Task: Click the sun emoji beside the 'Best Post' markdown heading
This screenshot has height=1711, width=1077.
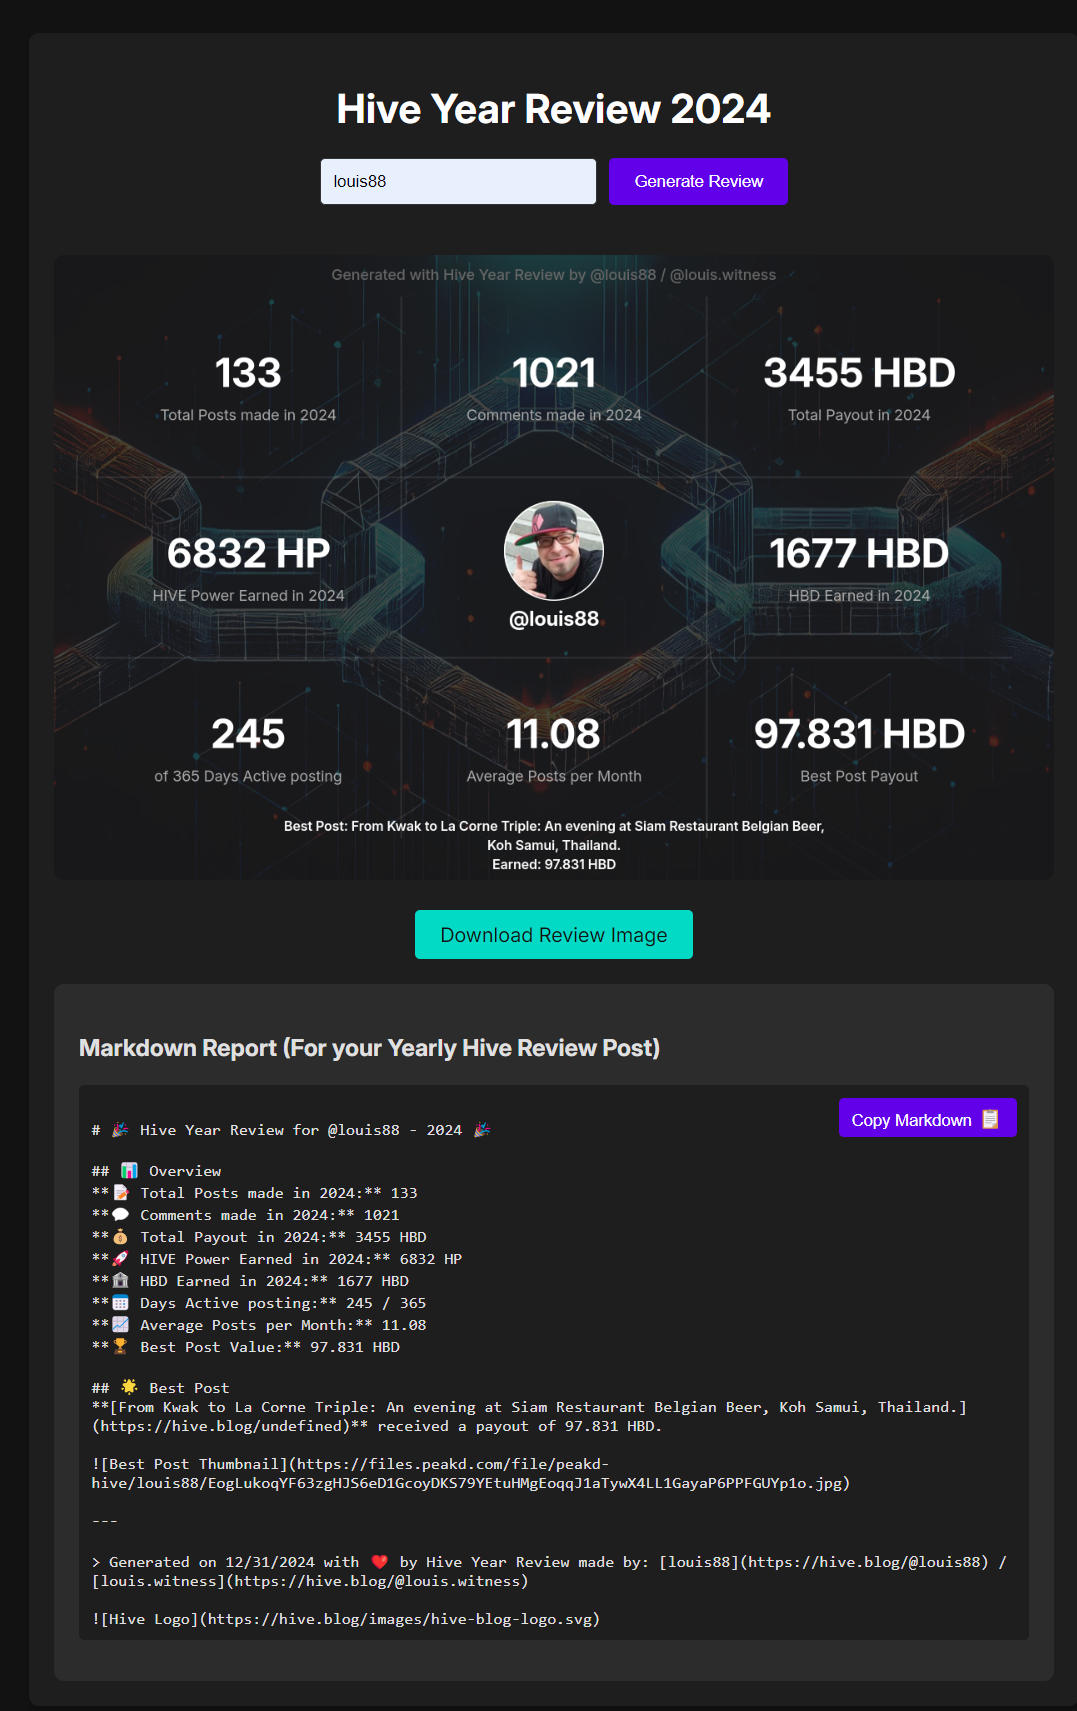Action: click(x=129, y=1387)
